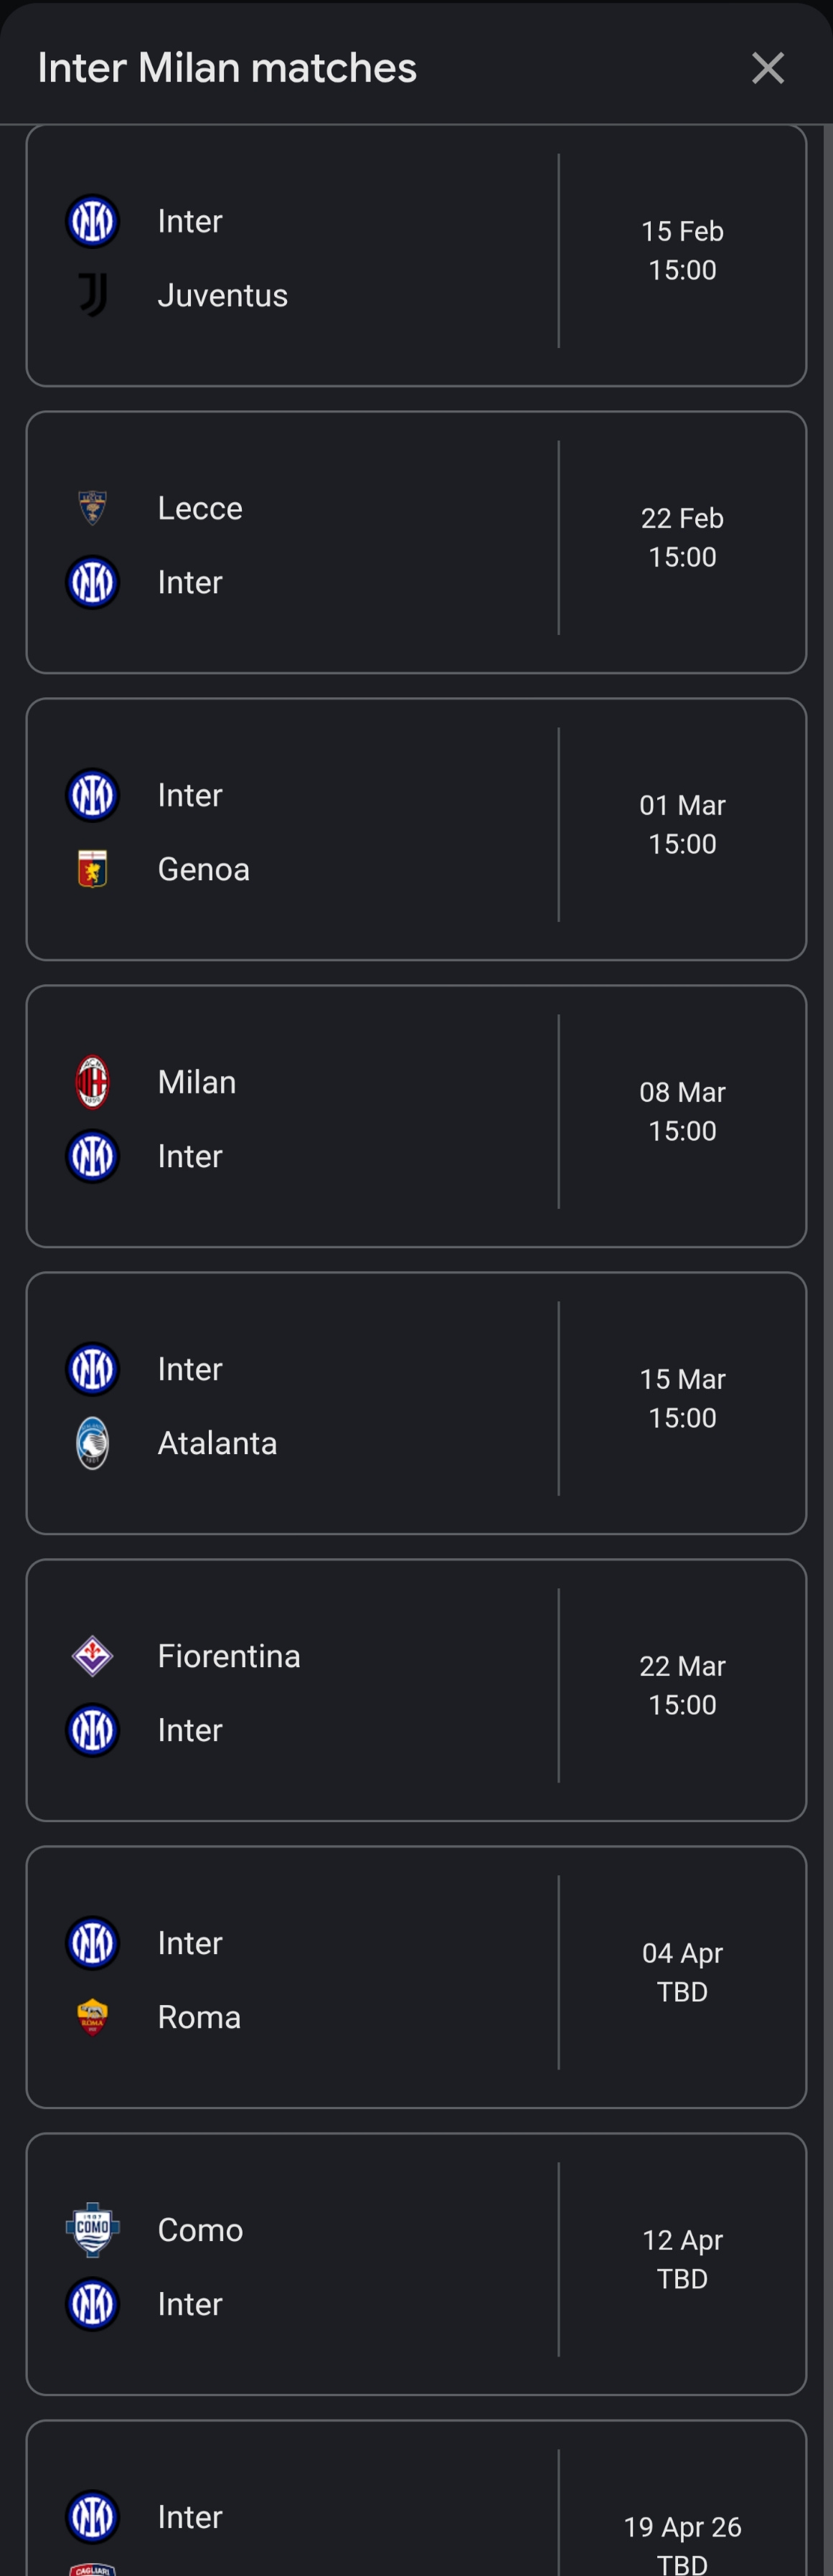Click the Fiorentina team name
Image resolution: width=833 pixels, height=2576 pixels.
tap(229, 1656)
